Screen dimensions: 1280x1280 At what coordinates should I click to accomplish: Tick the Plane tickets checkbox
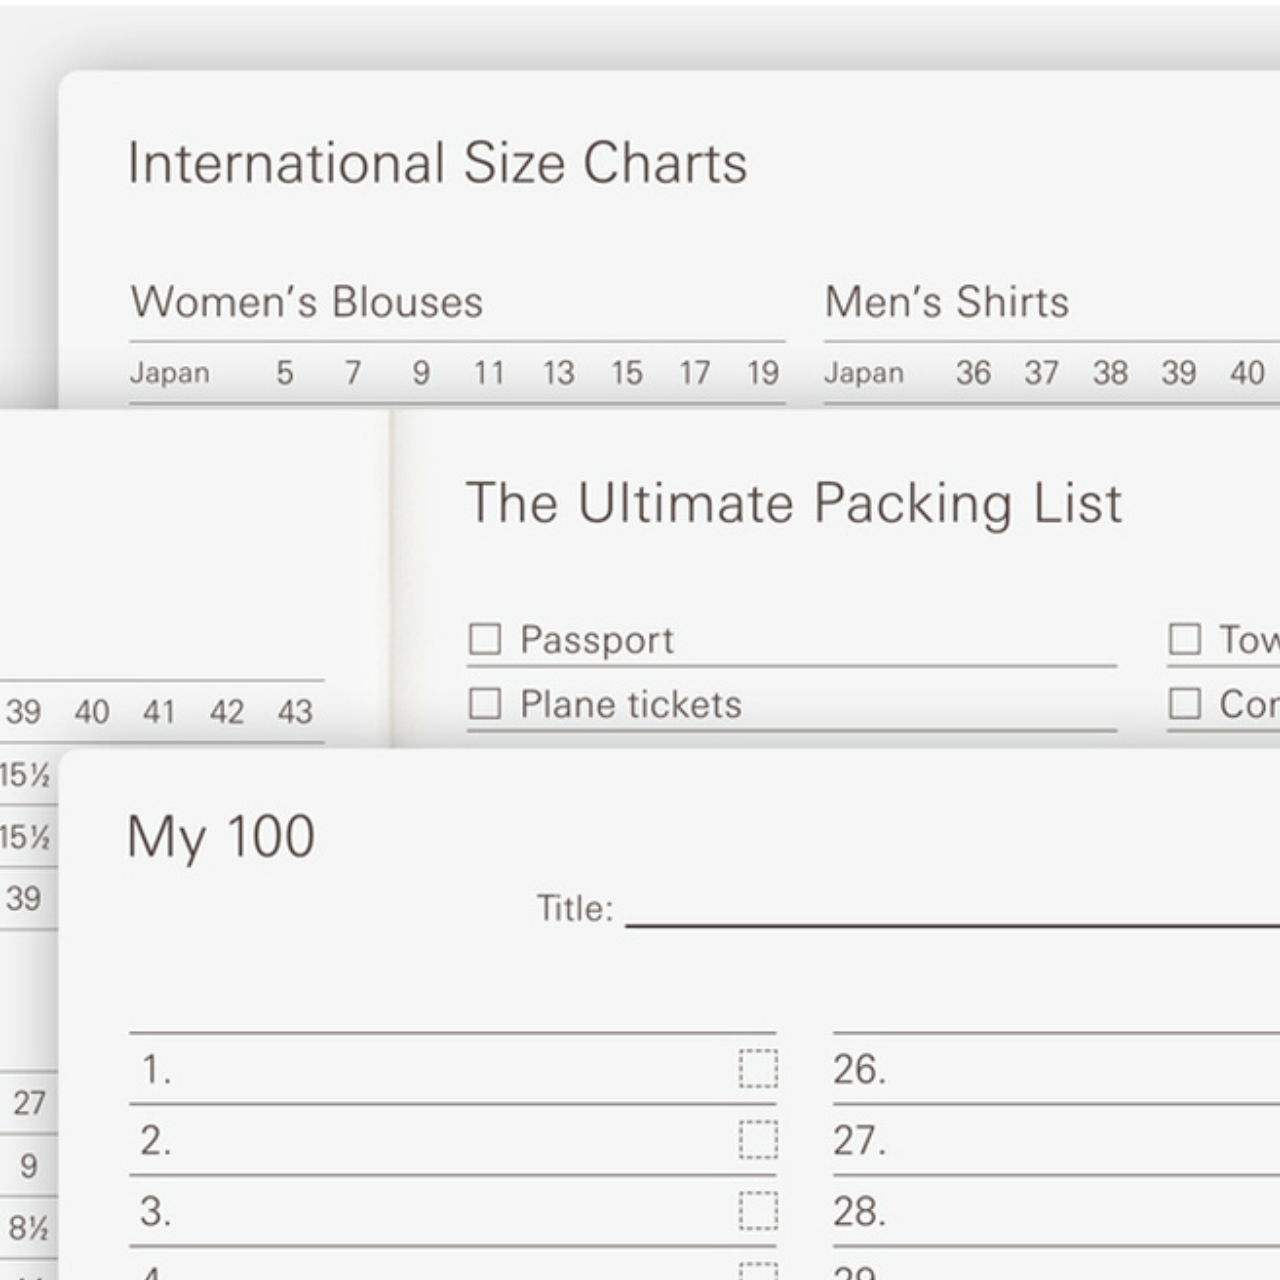click(485, 704)
